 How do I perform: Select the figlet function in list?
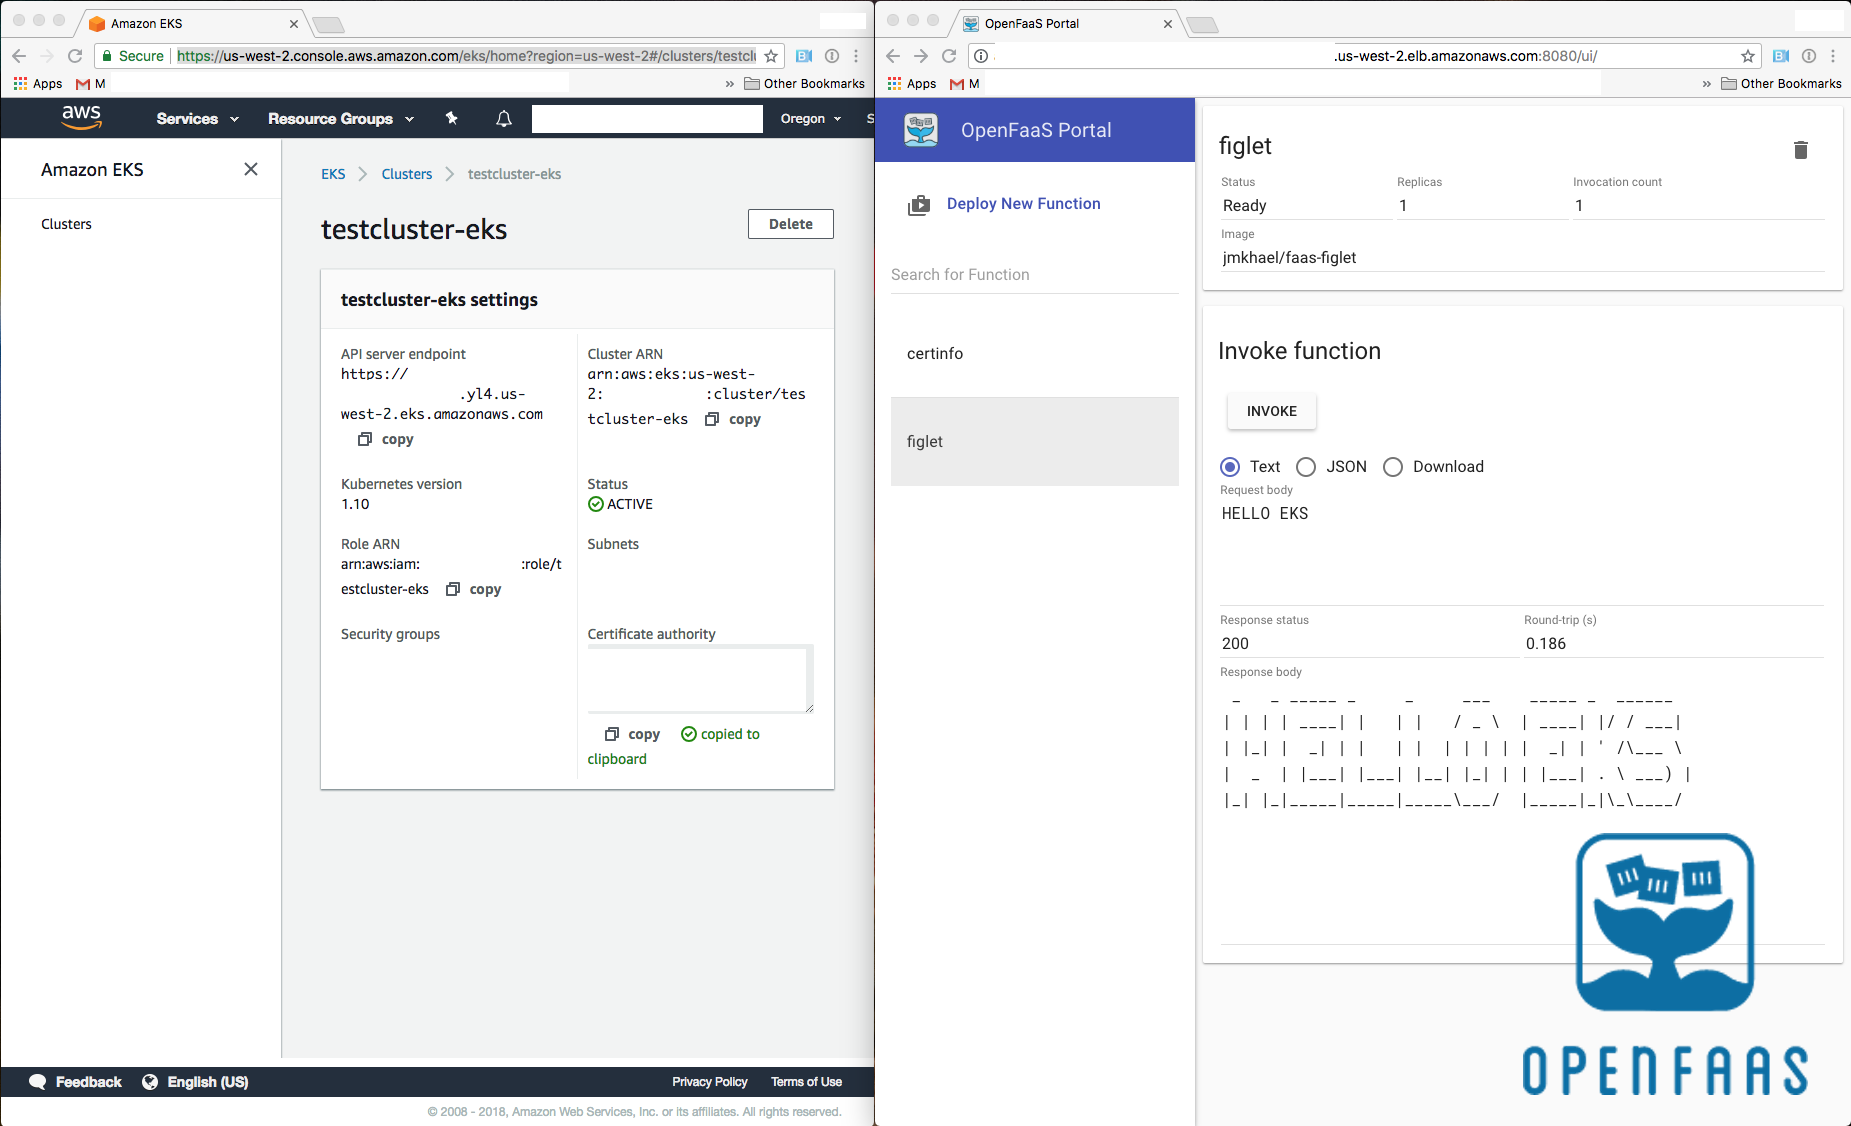(x=1034, y=442)
